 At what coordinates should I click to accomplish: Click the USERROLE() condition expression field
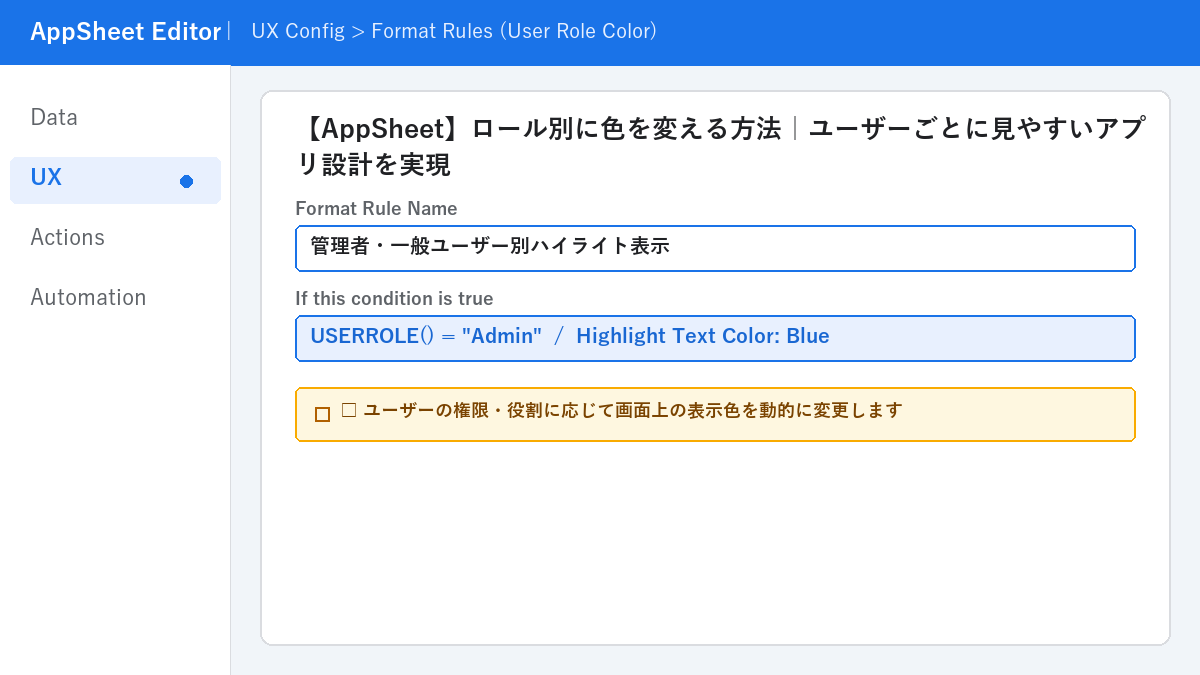[x=715, y=338]
